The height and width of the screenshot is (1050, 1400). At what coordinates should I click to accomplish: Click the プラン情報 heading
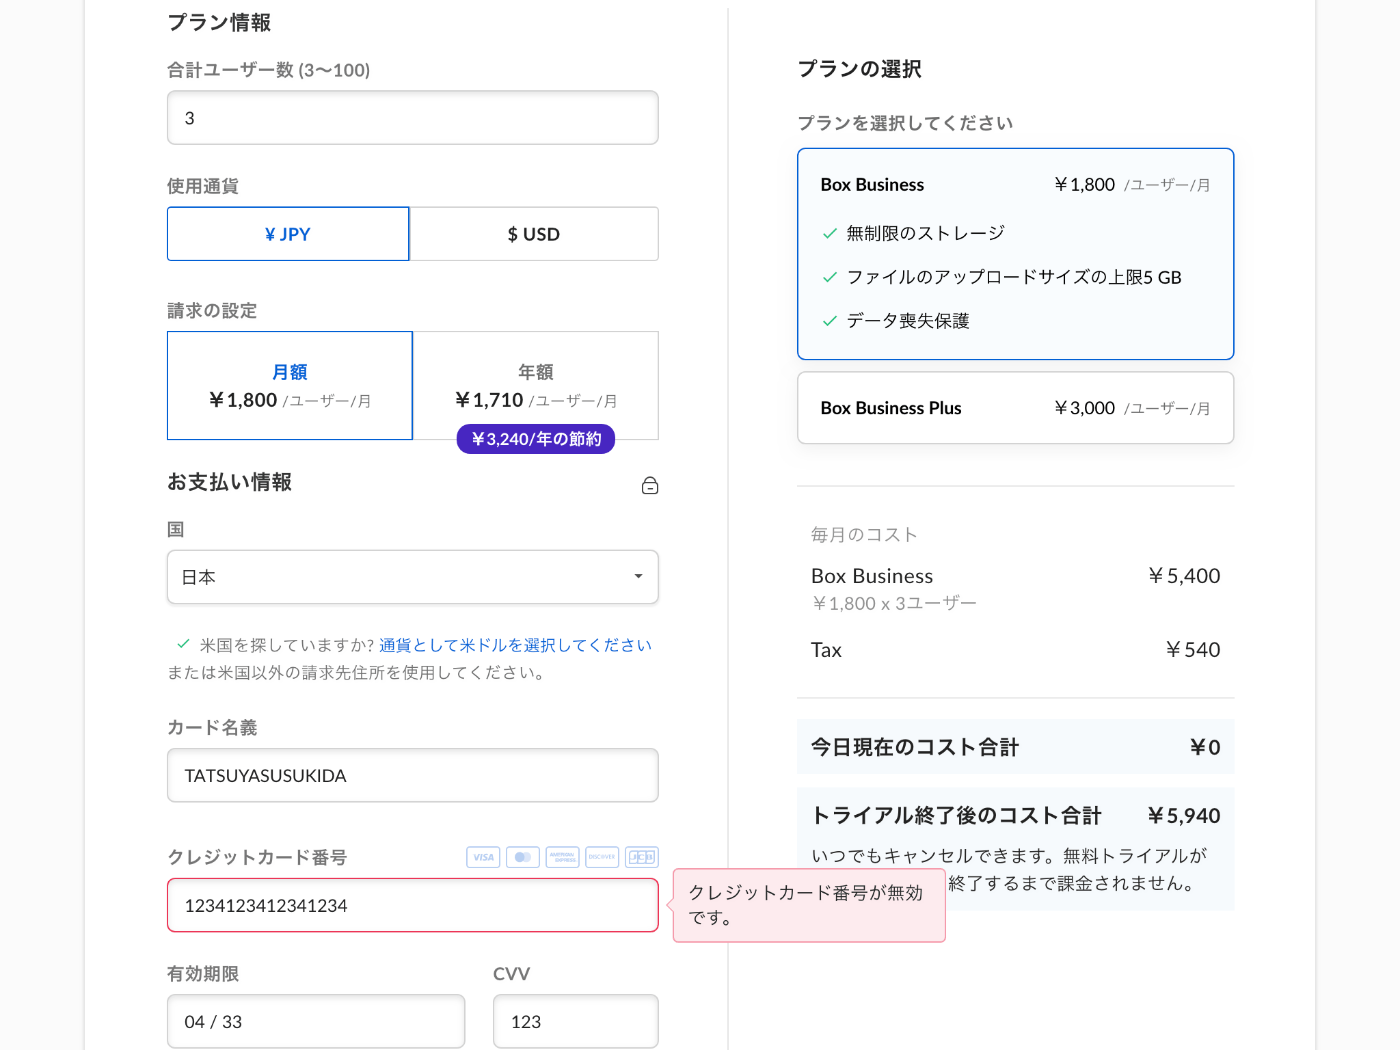(219, 22)
